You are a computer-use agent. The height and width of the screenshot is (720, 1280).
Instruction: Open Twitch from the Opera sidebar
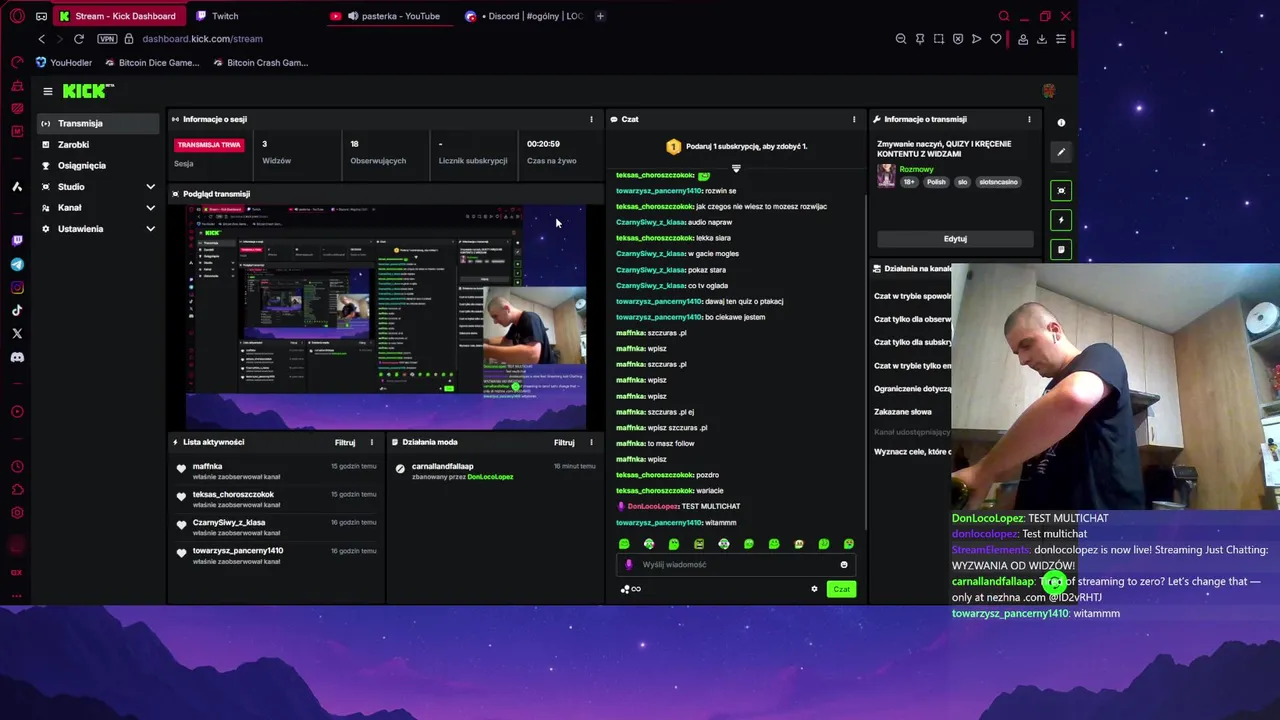[17, 241]
